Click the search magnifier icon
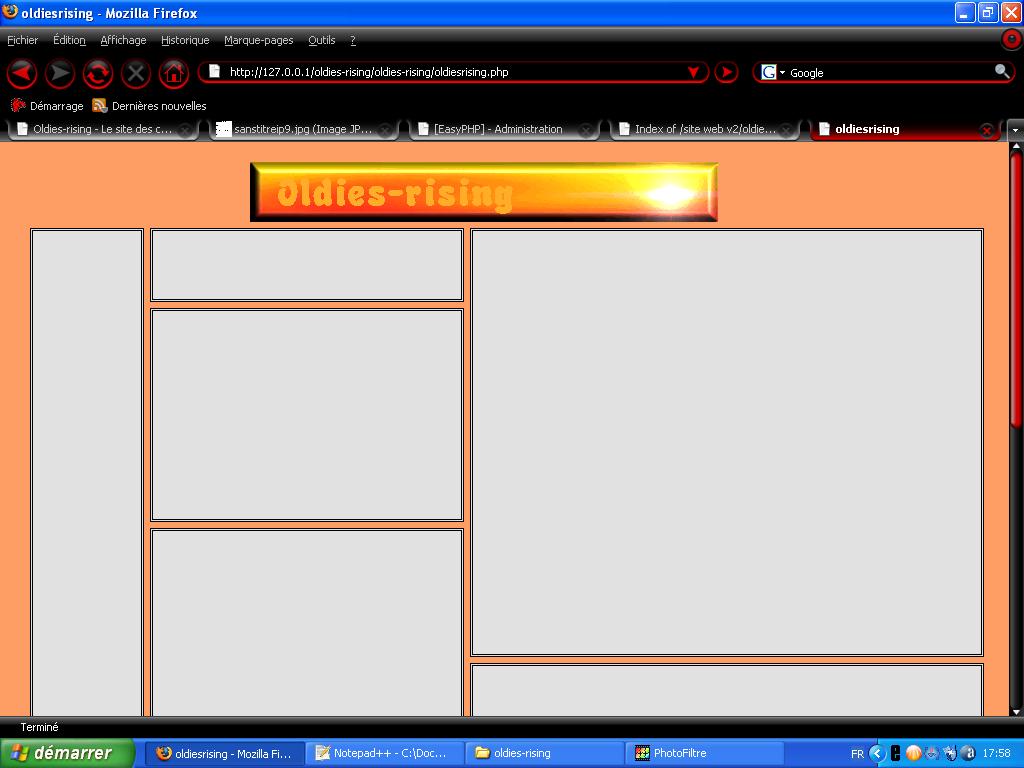Screen dimensions: 1024x768 1001,72
